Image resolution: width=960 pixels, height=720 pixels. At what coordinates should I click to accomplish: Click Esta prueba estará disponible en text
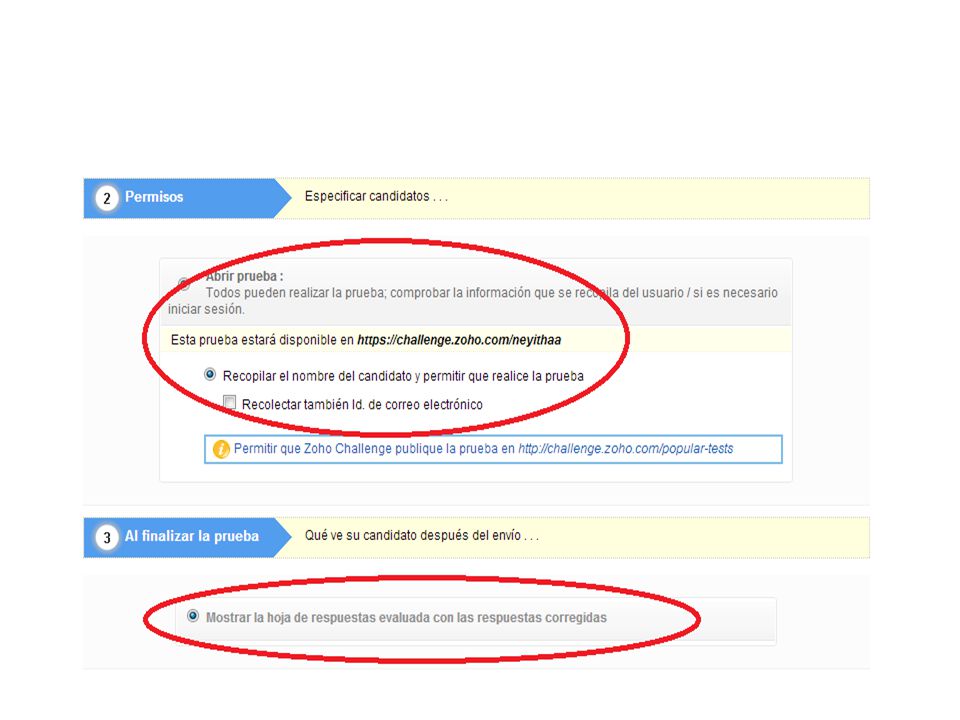click(262, 340)
